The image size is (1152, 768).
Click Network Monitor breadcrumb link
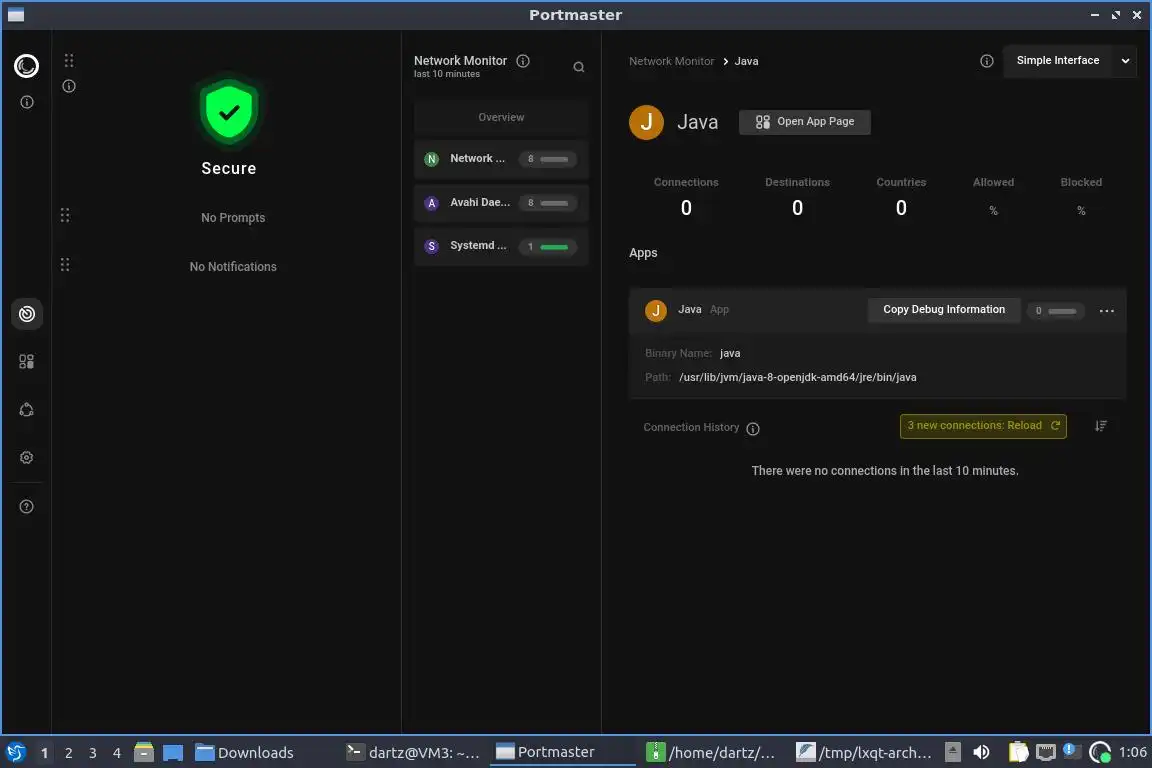[x=672, y=61]
